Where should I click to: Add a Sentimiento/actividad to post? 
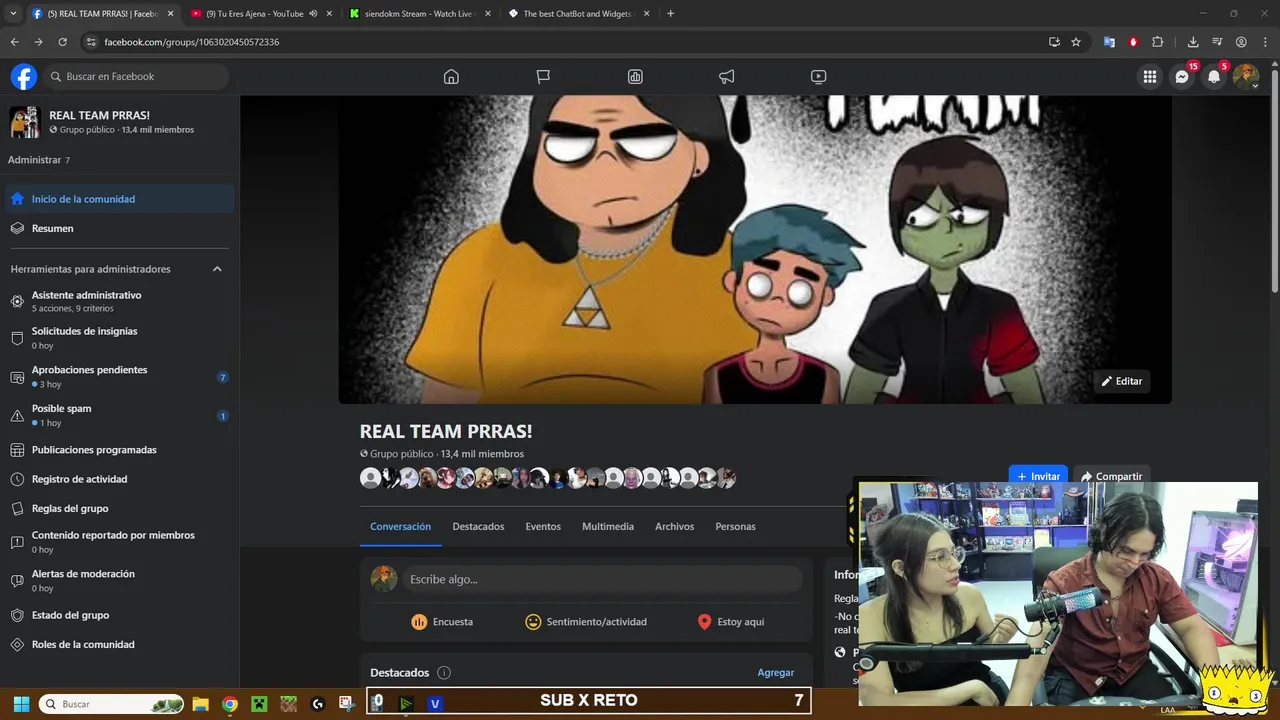pos(586,622)
